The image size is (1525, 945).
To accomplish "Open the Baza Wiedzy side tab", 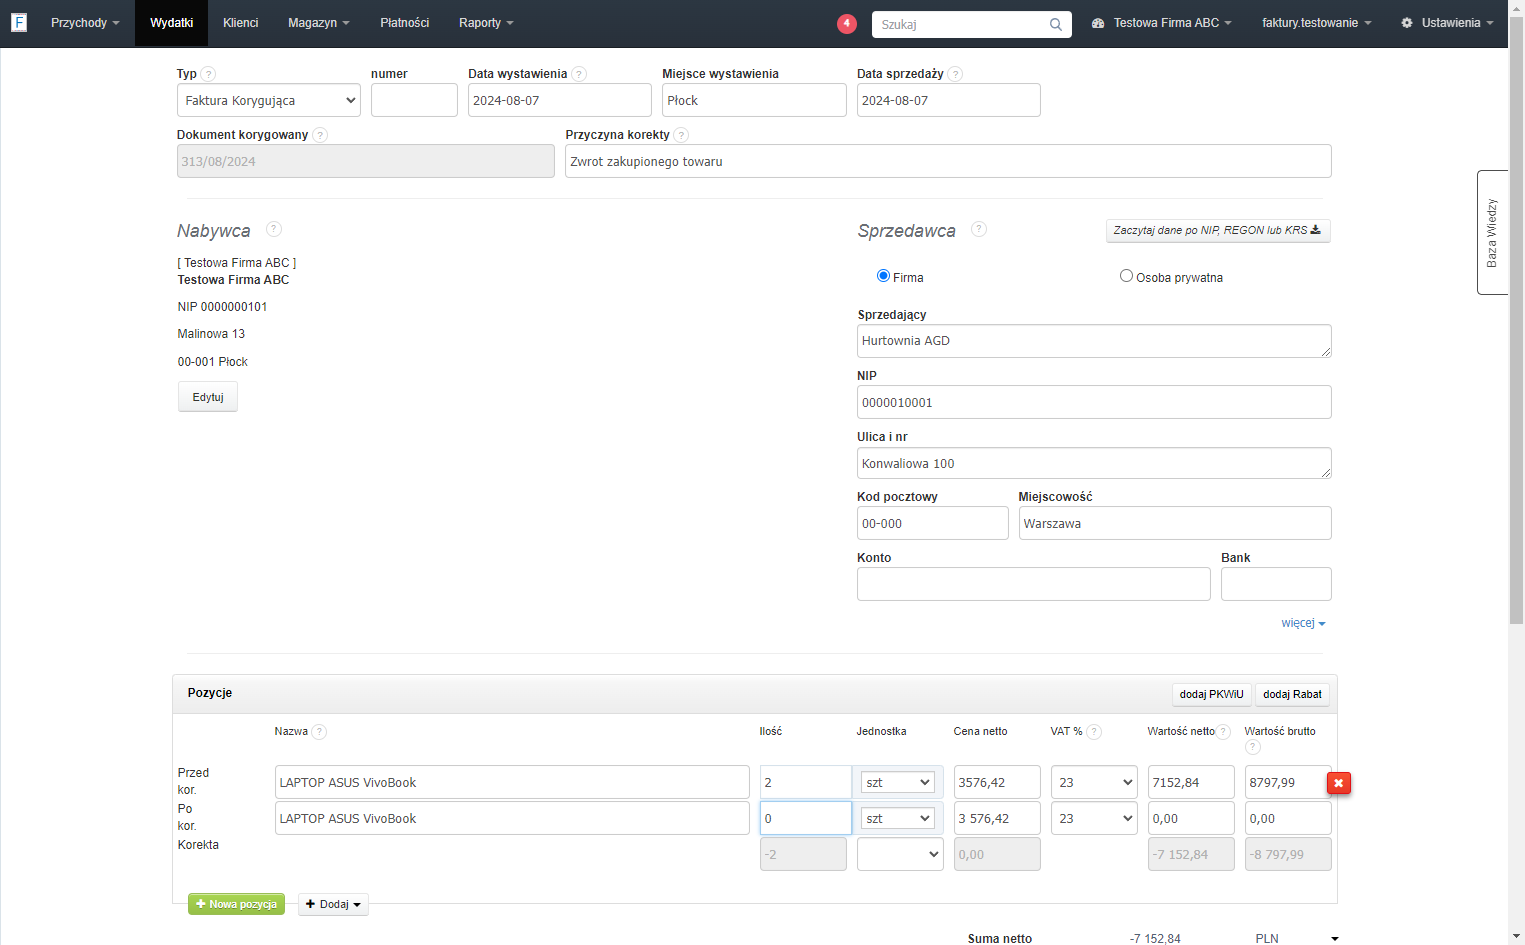I will point(1492,232).
